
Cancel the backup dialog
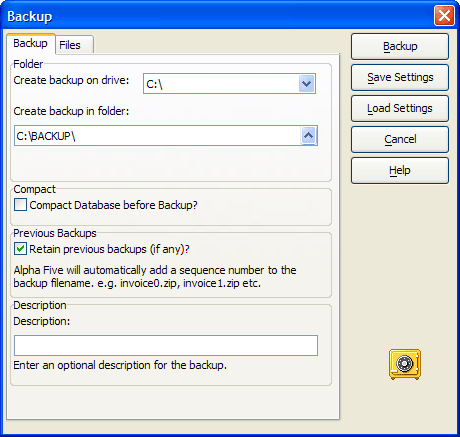(x=400, y=139)
